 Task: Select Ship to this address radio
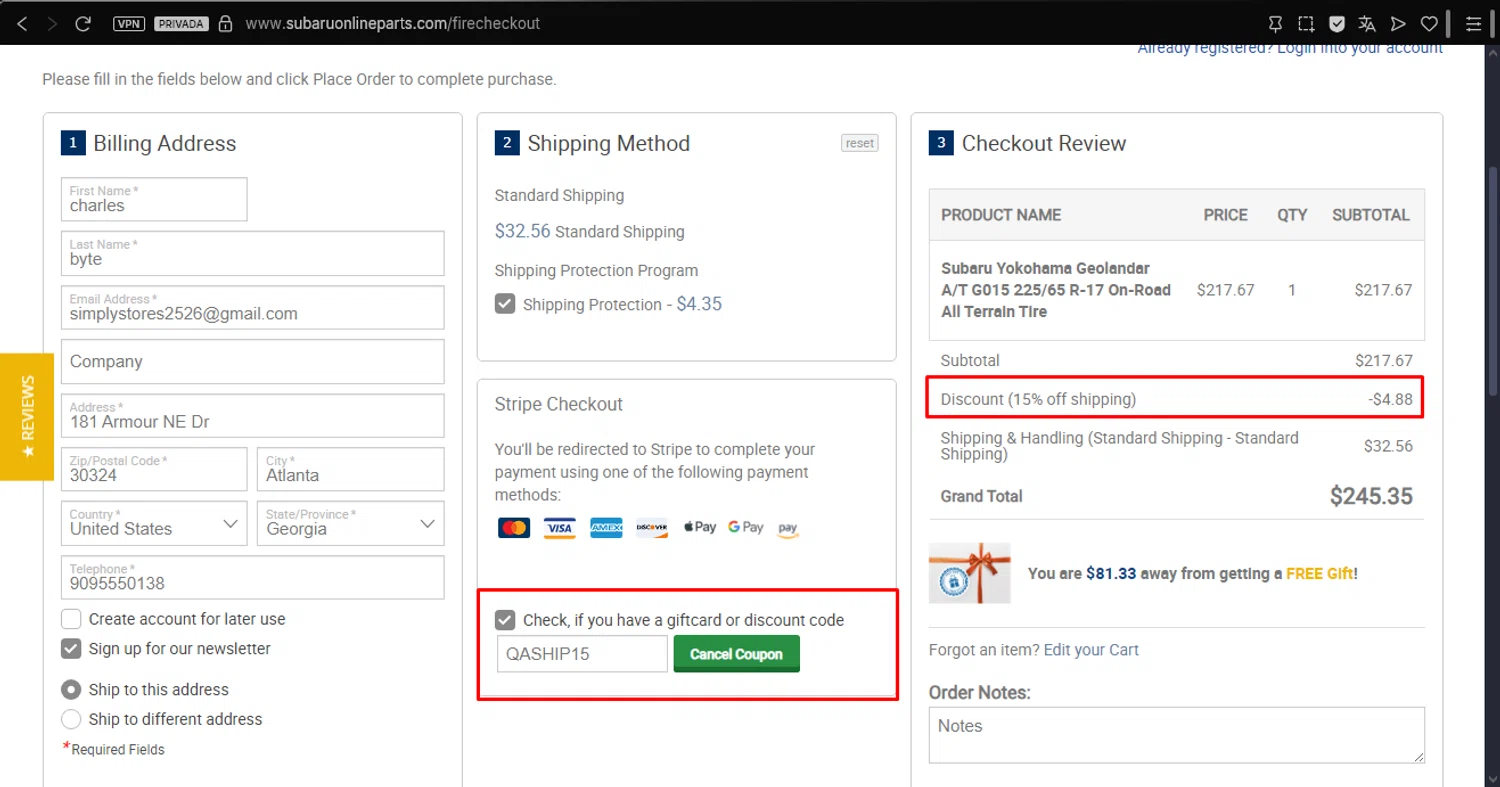coord(71,689)
